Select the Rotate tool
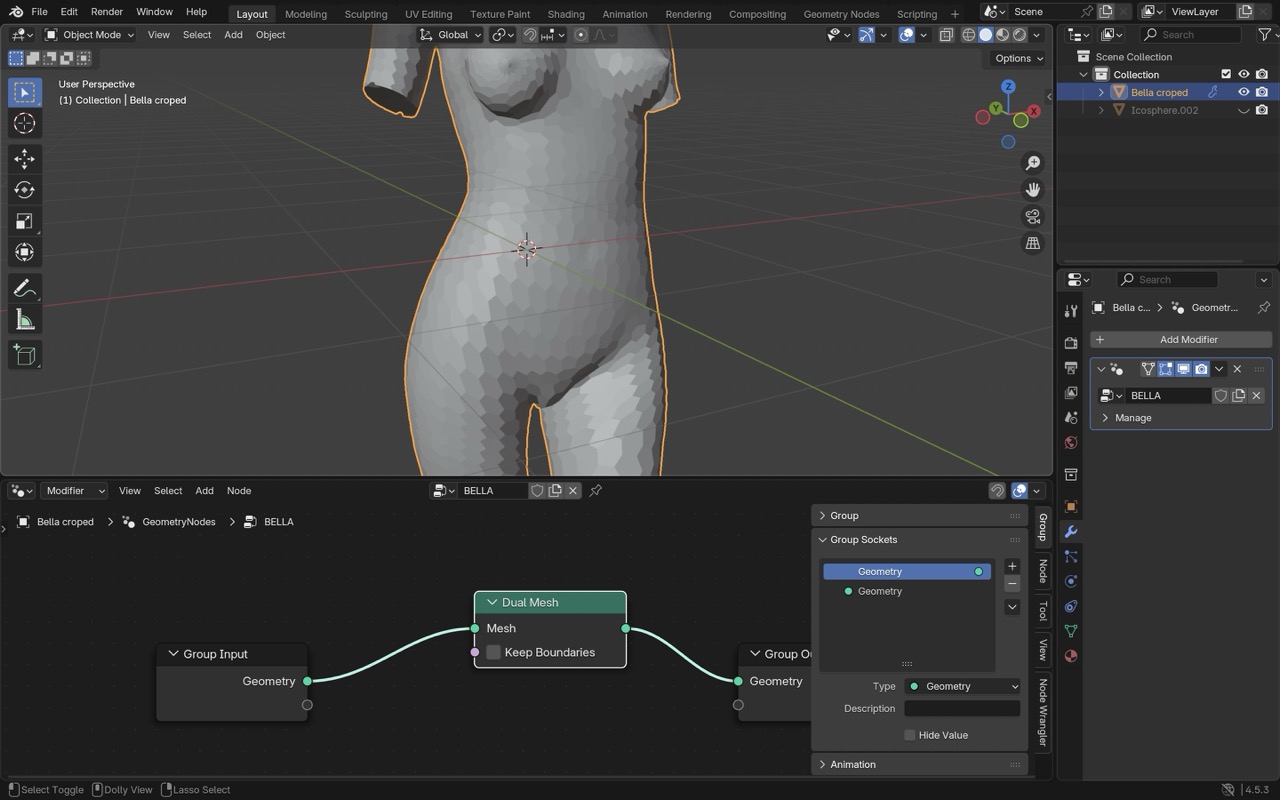 pyautogui.click(x=25, y=190)
